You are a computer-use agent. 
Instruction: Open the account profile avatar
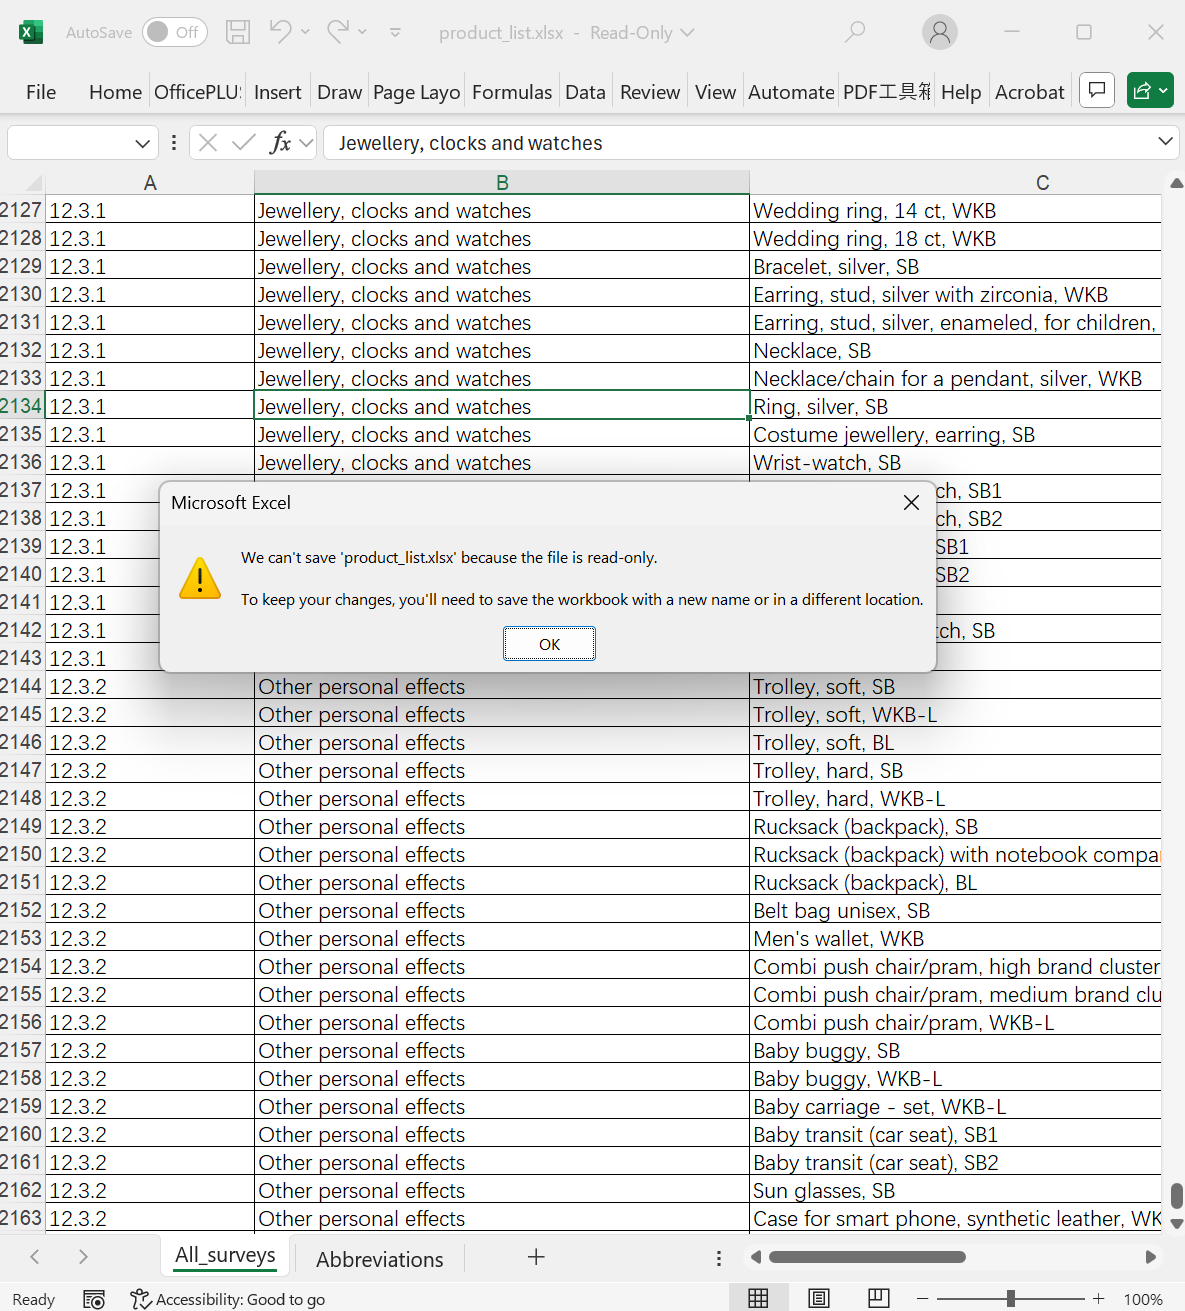939,32
